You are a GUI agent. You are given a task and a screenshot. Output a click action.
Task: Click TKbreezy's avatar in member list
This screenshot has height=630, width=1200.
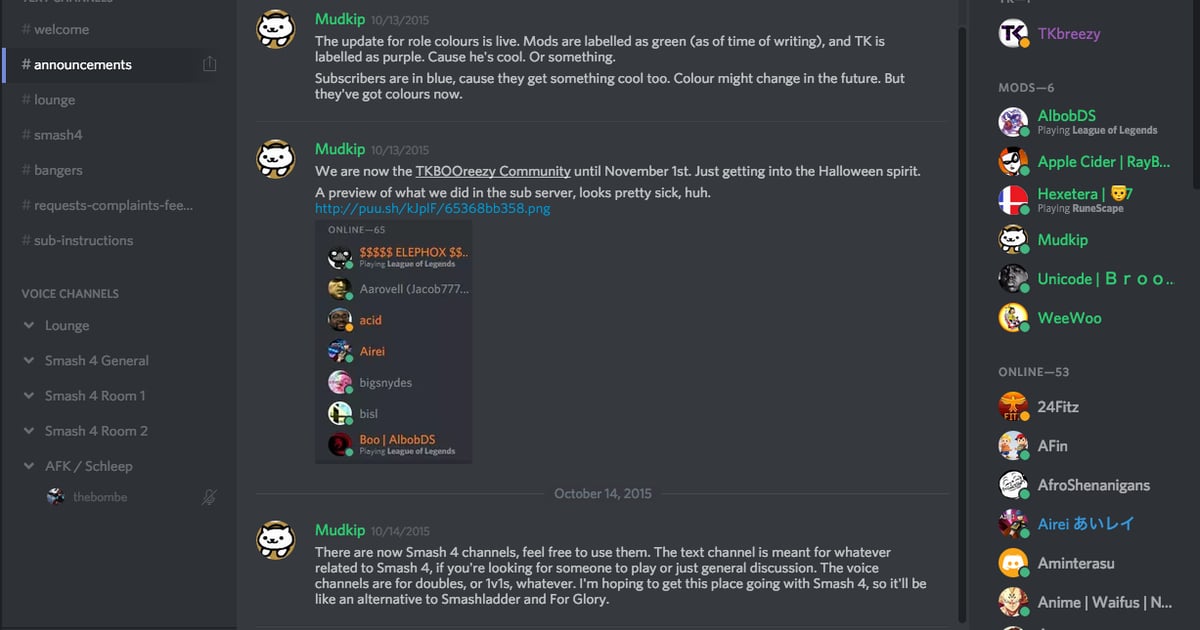point(1013,33)
